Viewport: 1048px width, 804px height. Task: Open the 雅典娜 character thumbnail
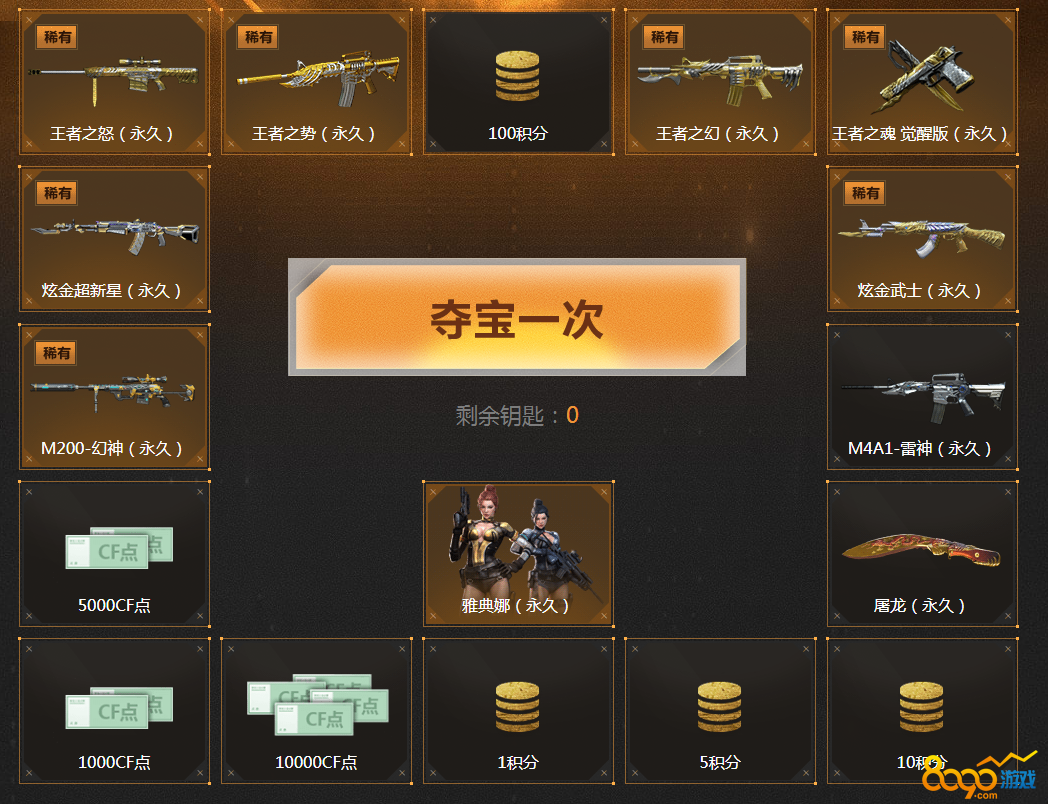coord(518,554)
